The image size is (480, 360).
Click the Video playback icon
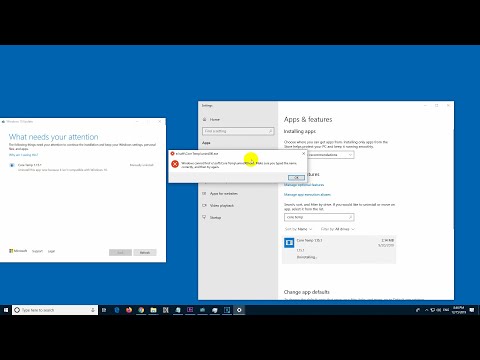(204, 205)
